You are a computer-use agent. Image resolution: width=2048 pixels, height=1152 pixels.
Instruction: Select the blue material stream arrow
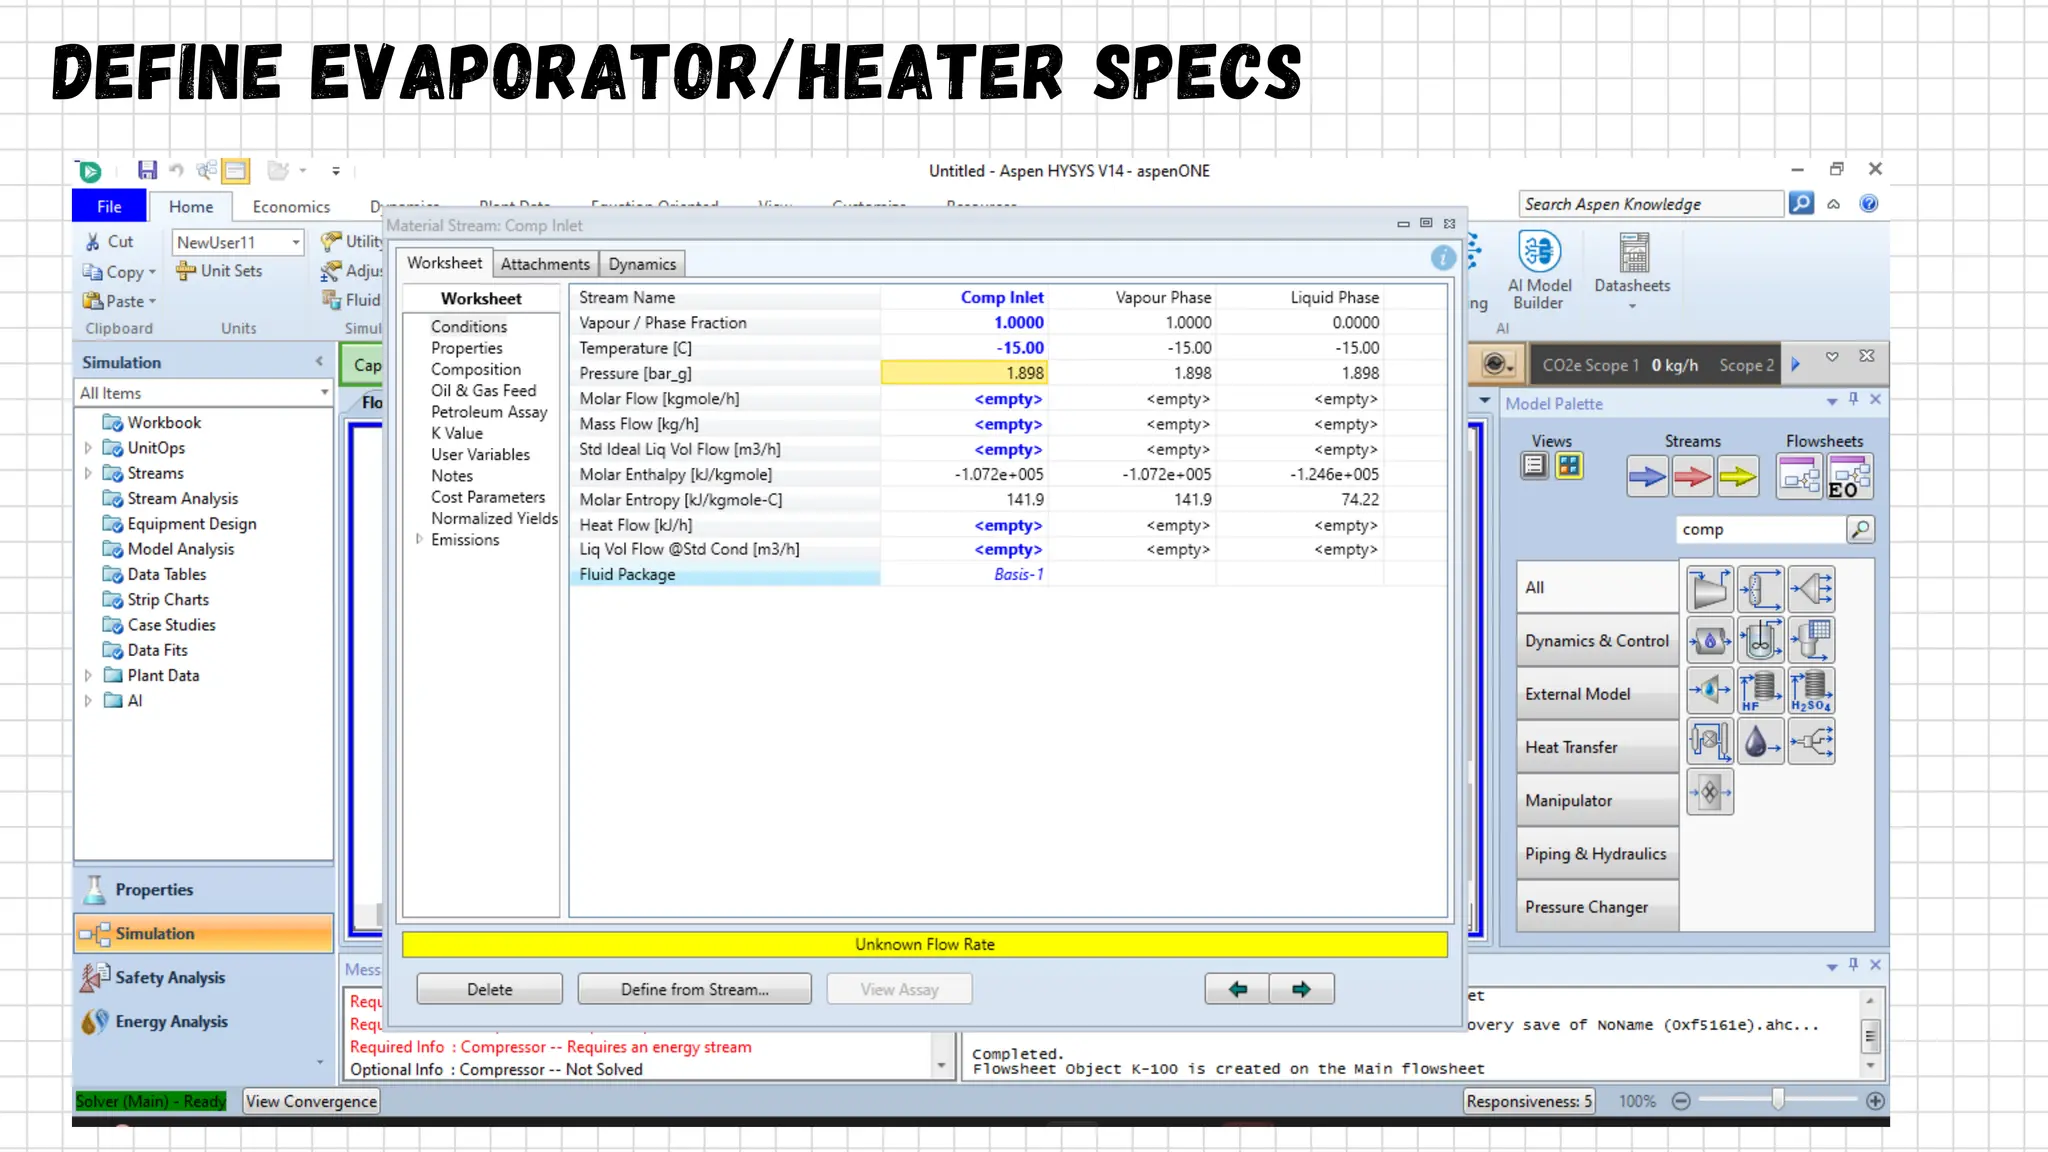pos(1646,477)
